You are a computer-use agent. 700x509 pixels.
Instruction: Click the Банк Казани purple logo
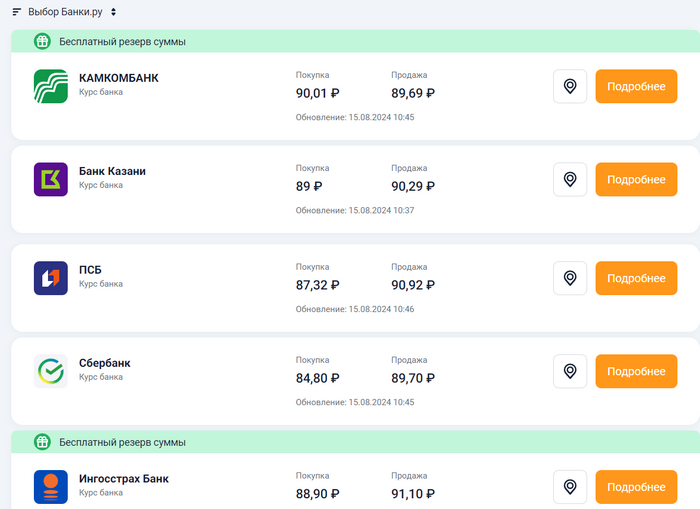click(51, 179)
